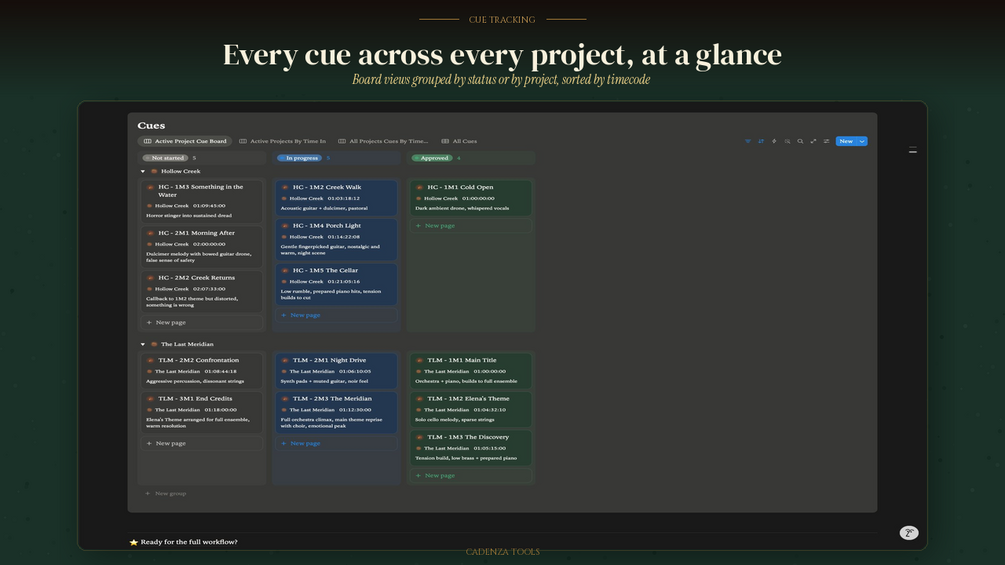Click the Solo cello melody, sparse strings note
Screen dimensions: 1005x565
454,420
